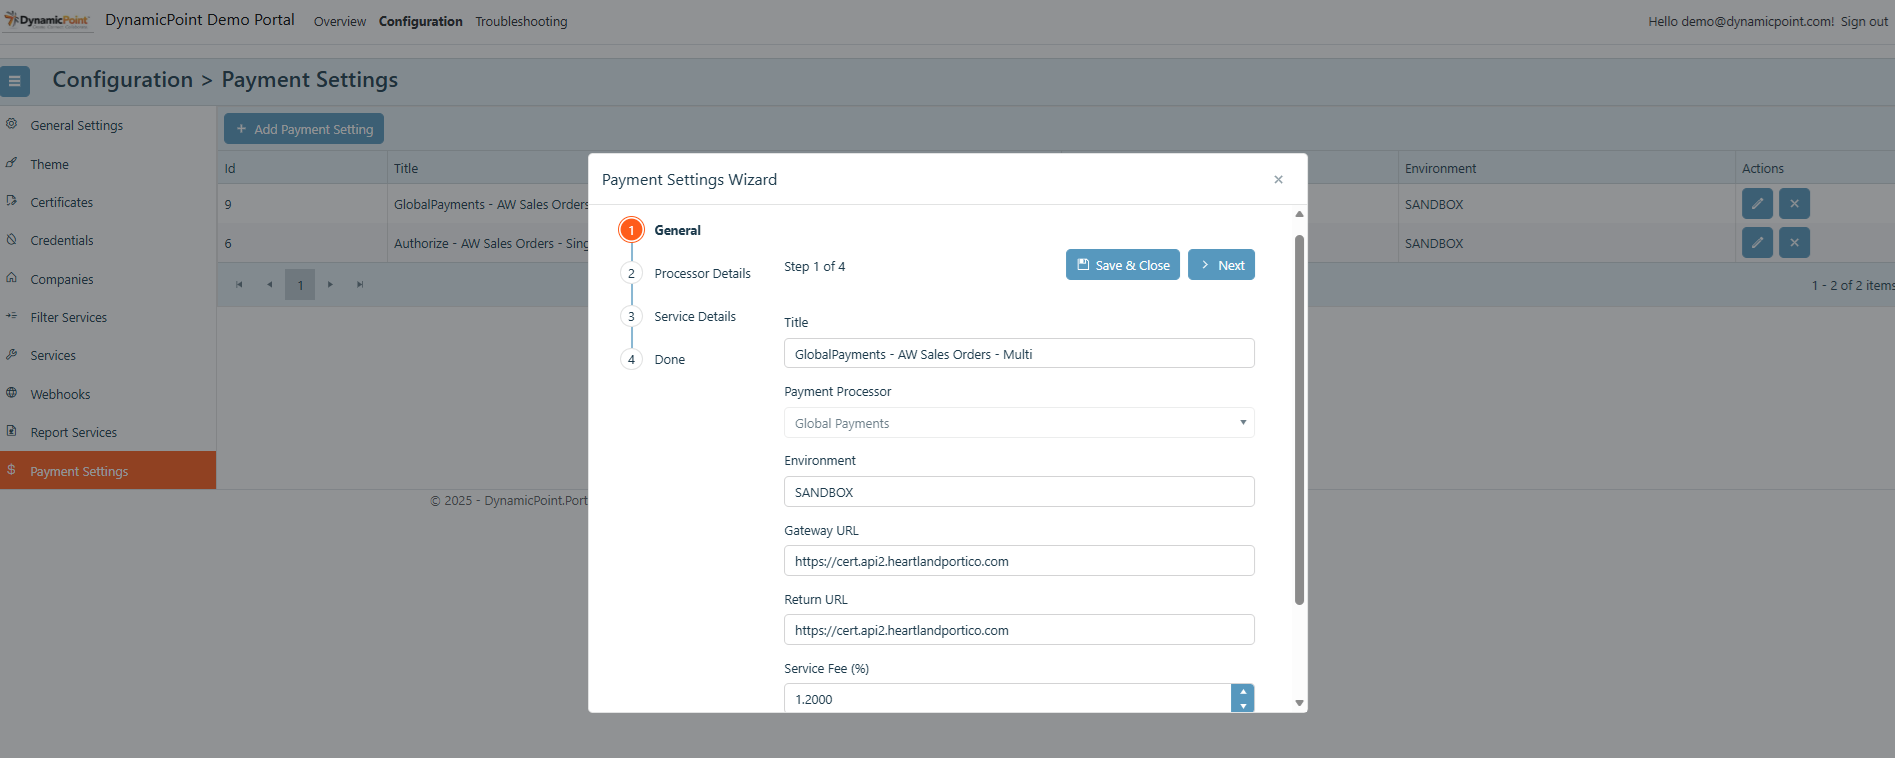Click the Service Fee (%) input field
The height and width of the screenshot is (758, 1895).
(x=1008, y=698)
